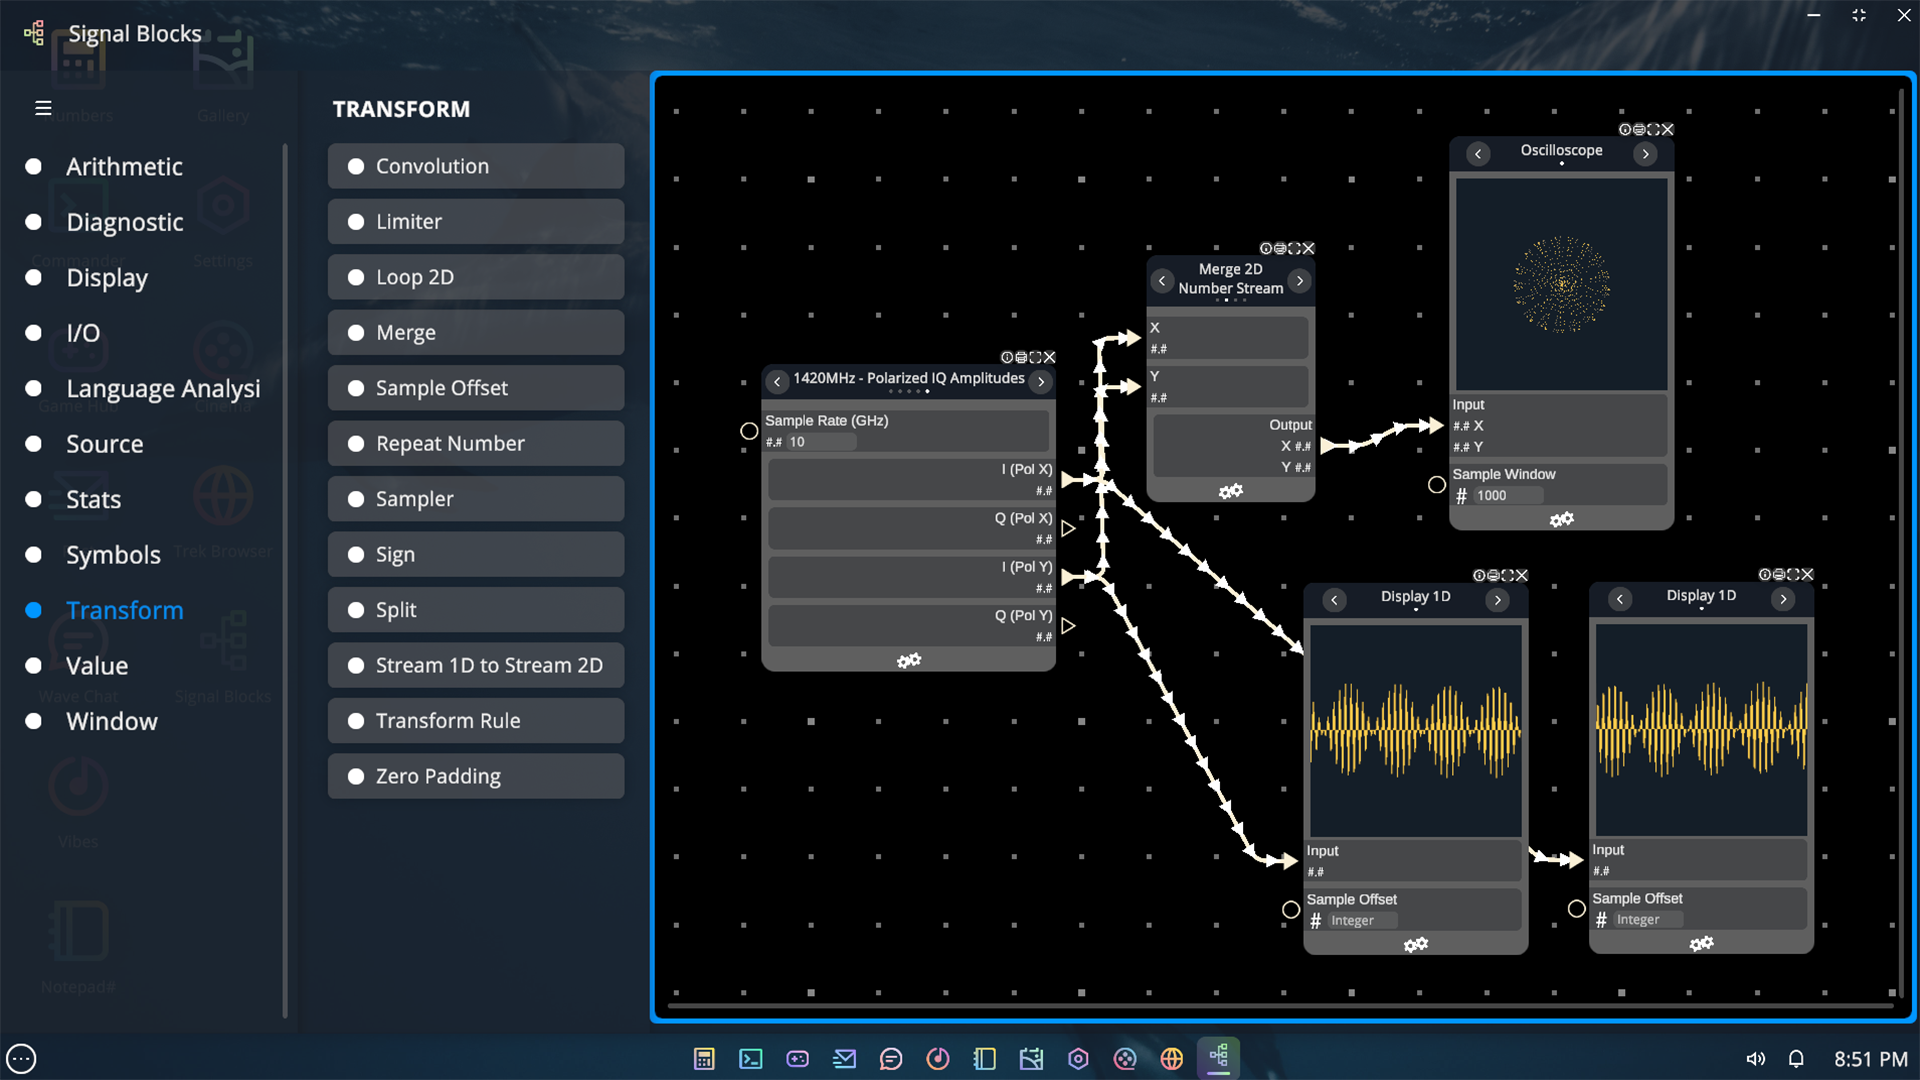This screenshot has height=1080, width=1920.
Task: Open the Gallery icon in the taskbar
Action: coord(1032,1058)
